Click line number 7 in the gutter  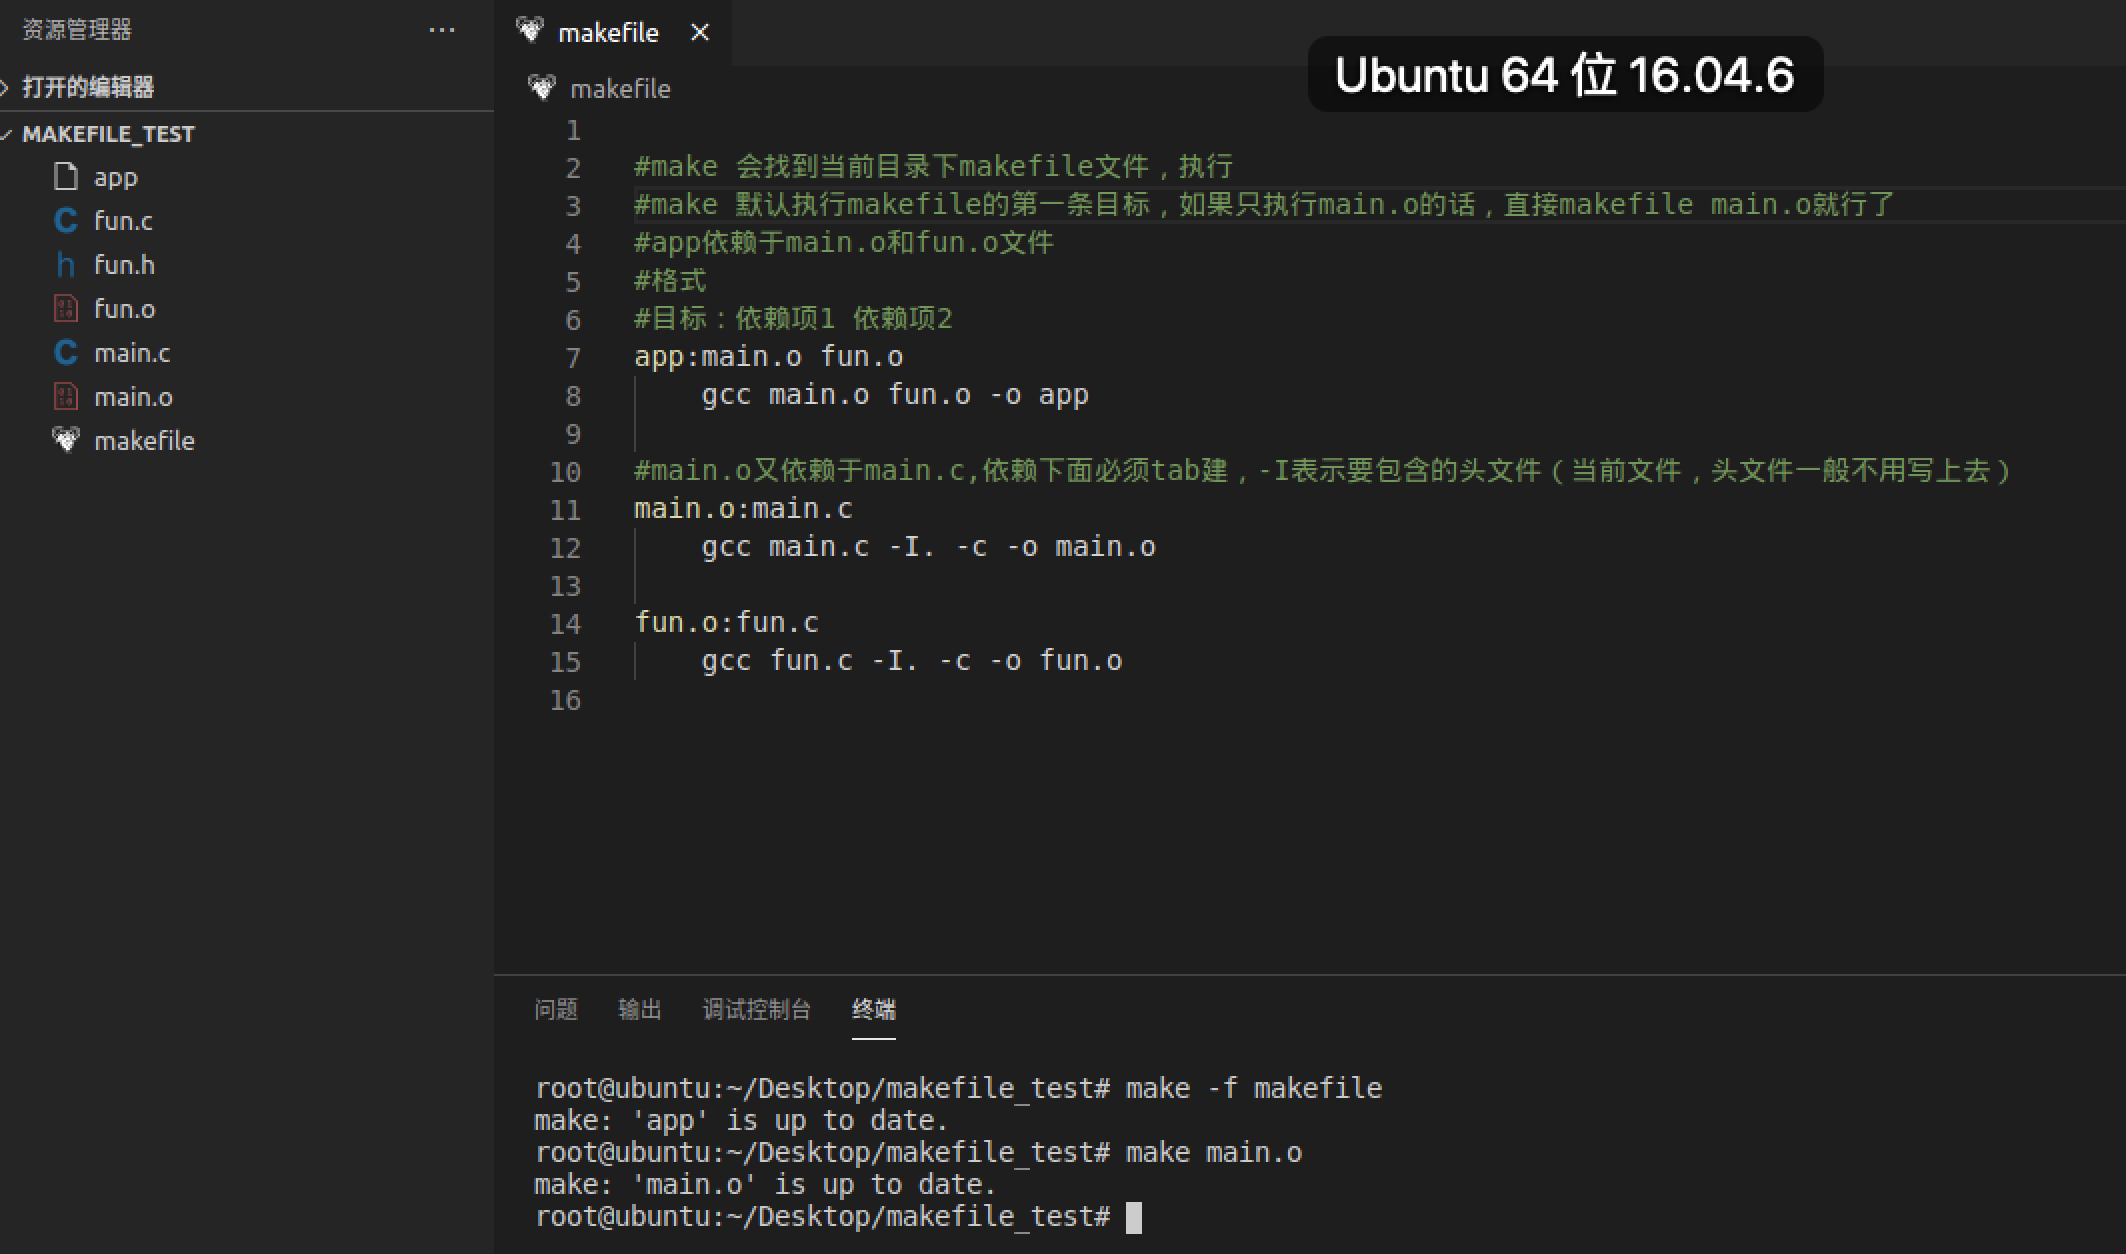point(573,358)
